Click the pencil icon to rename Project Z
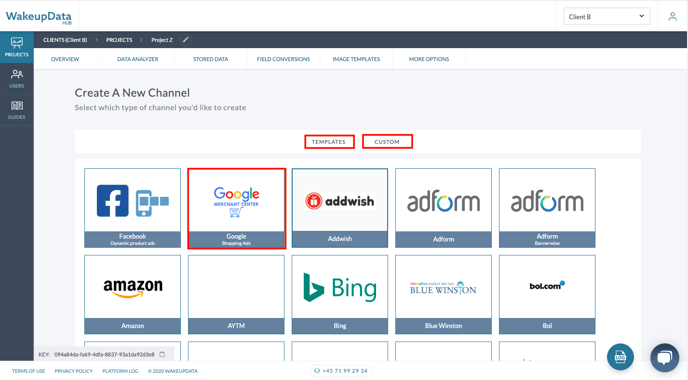688x380 pixels. pyautogui.click(x=186, y=40)
